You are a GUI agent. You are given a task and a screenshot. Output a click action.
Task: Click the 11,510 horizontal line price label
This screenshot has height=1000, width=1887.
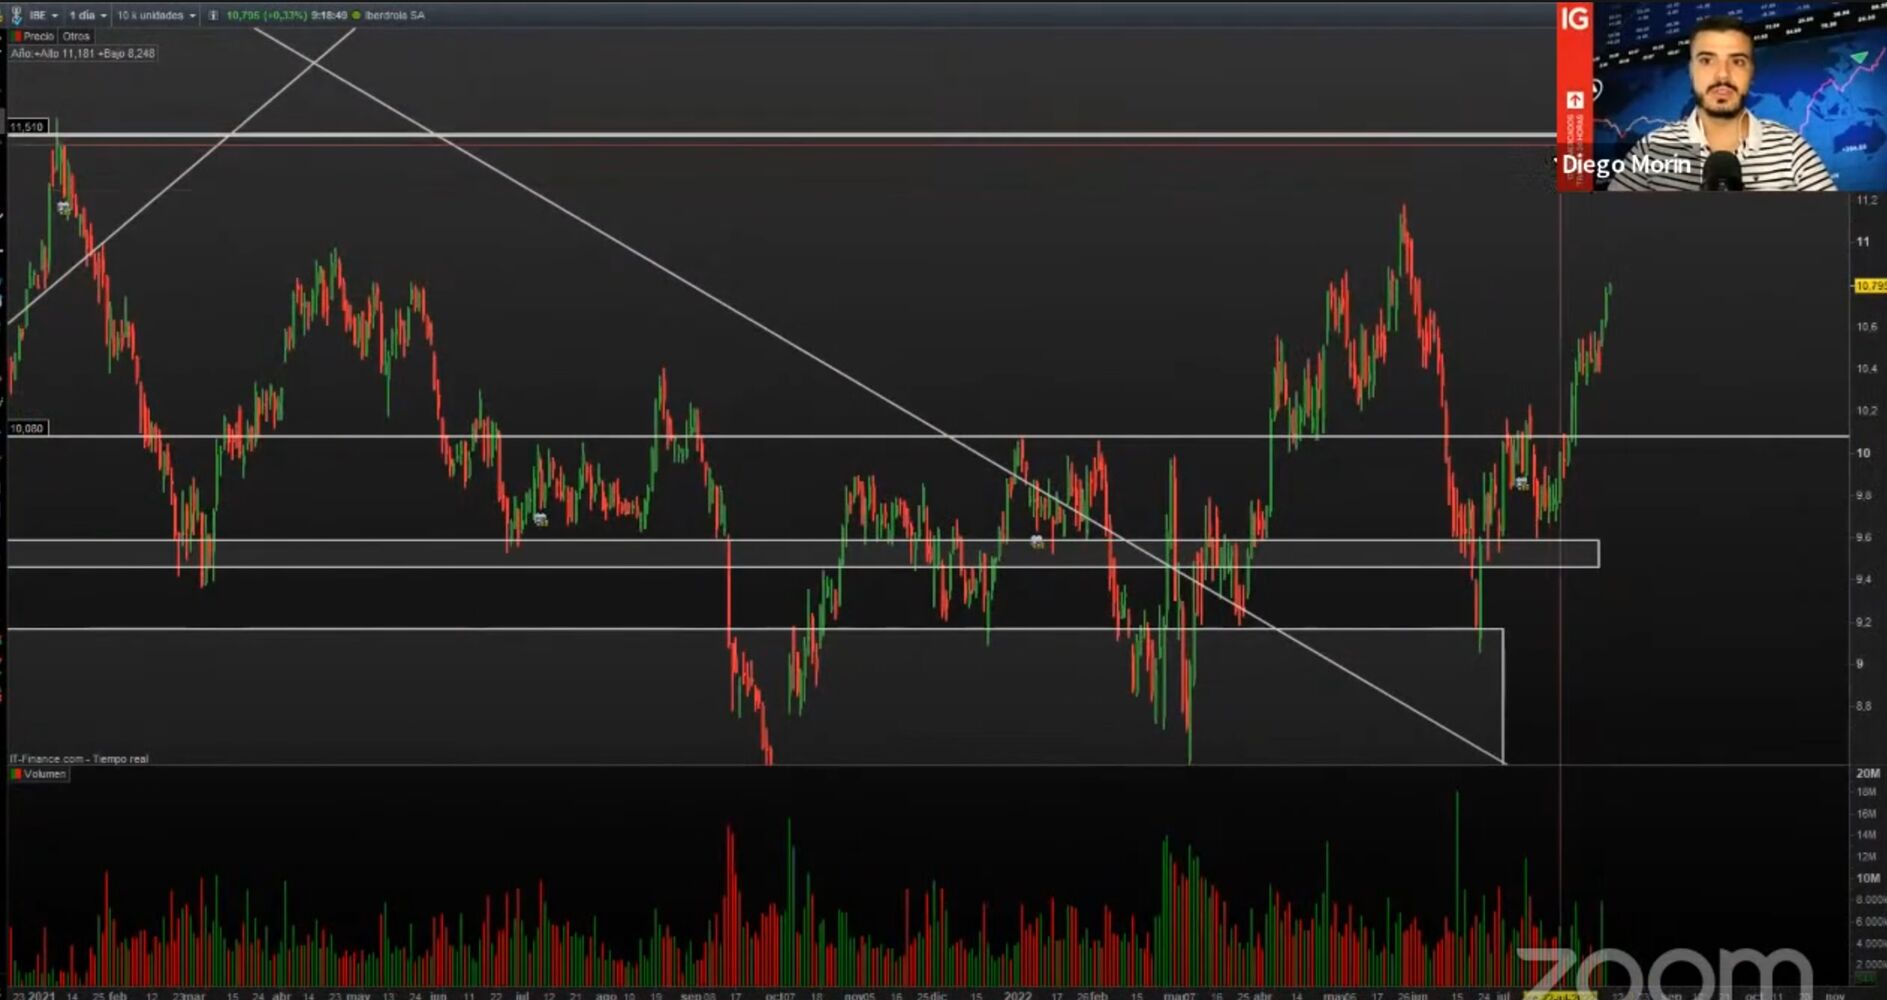click(x=27, y=127)
